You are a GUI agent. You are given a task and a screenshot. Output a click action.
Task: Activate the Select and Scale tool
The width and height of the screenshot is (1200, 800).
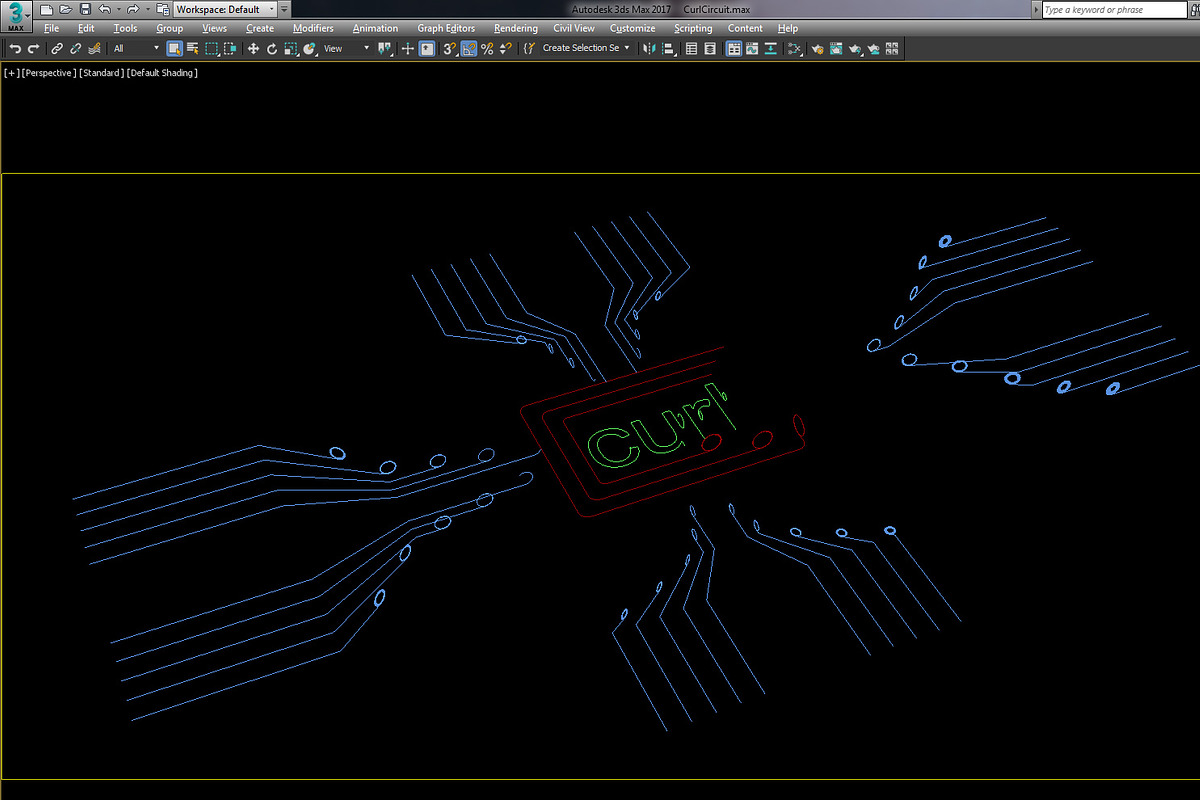pos(290,48)
